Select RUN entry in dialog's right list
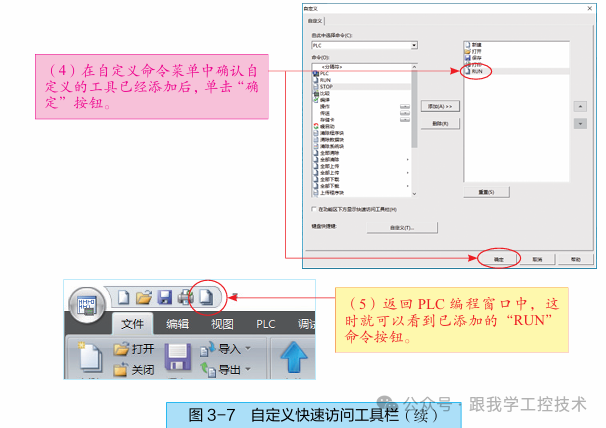 click(516, 71)
